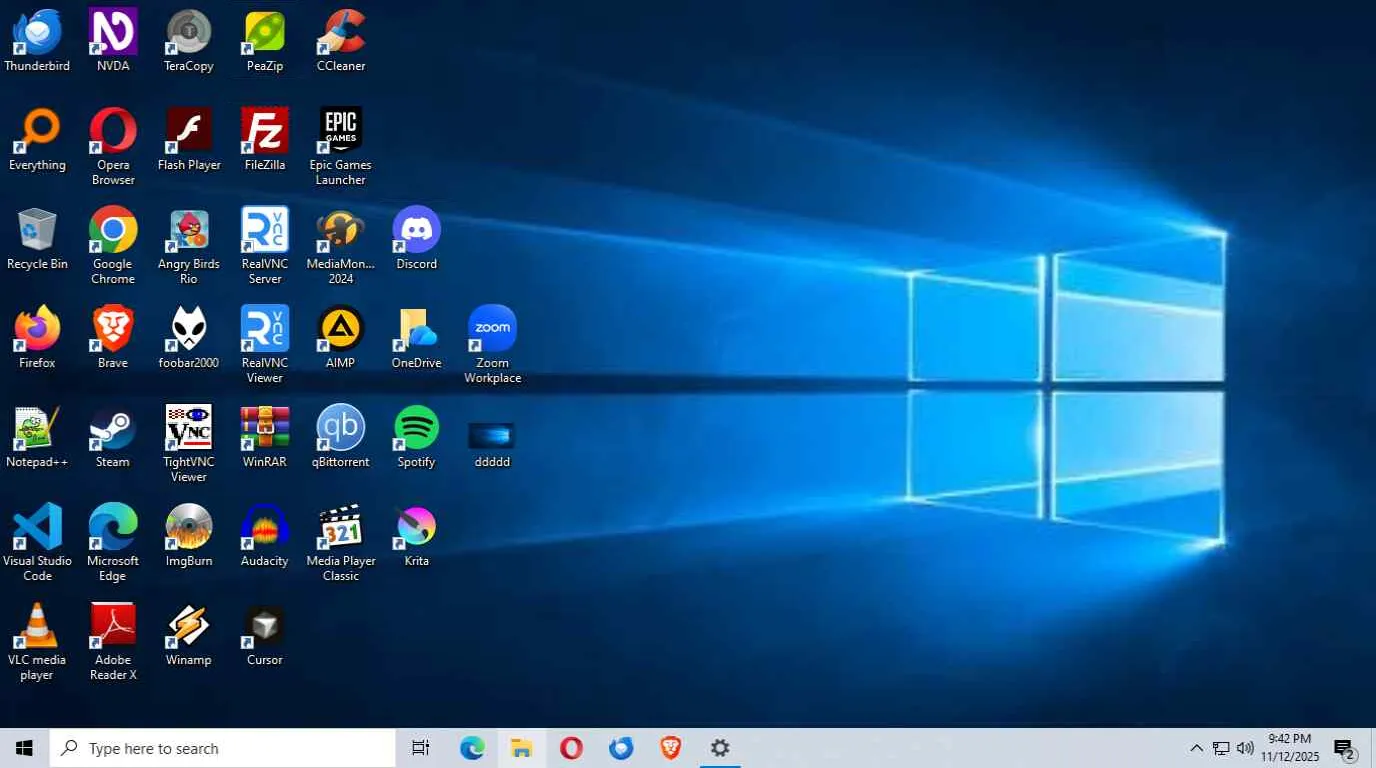Click the Visual Studio Code desktop icon

coord(37,543)
